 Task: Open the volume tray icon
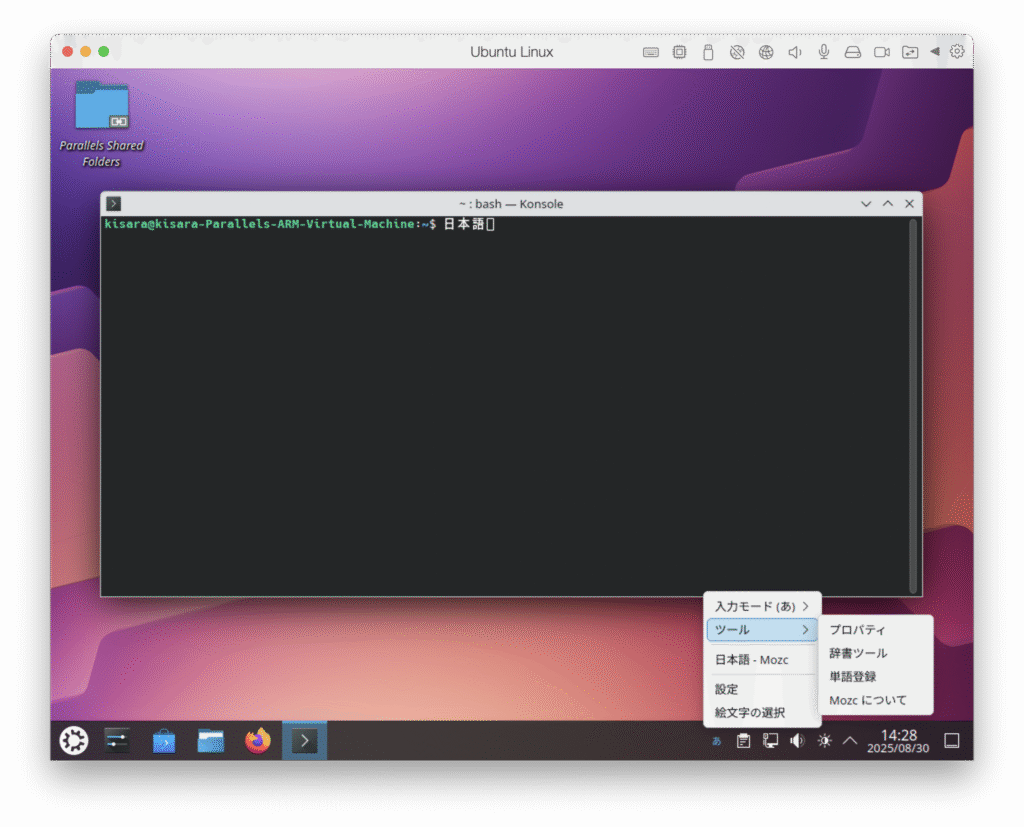[x=797, y=741]
